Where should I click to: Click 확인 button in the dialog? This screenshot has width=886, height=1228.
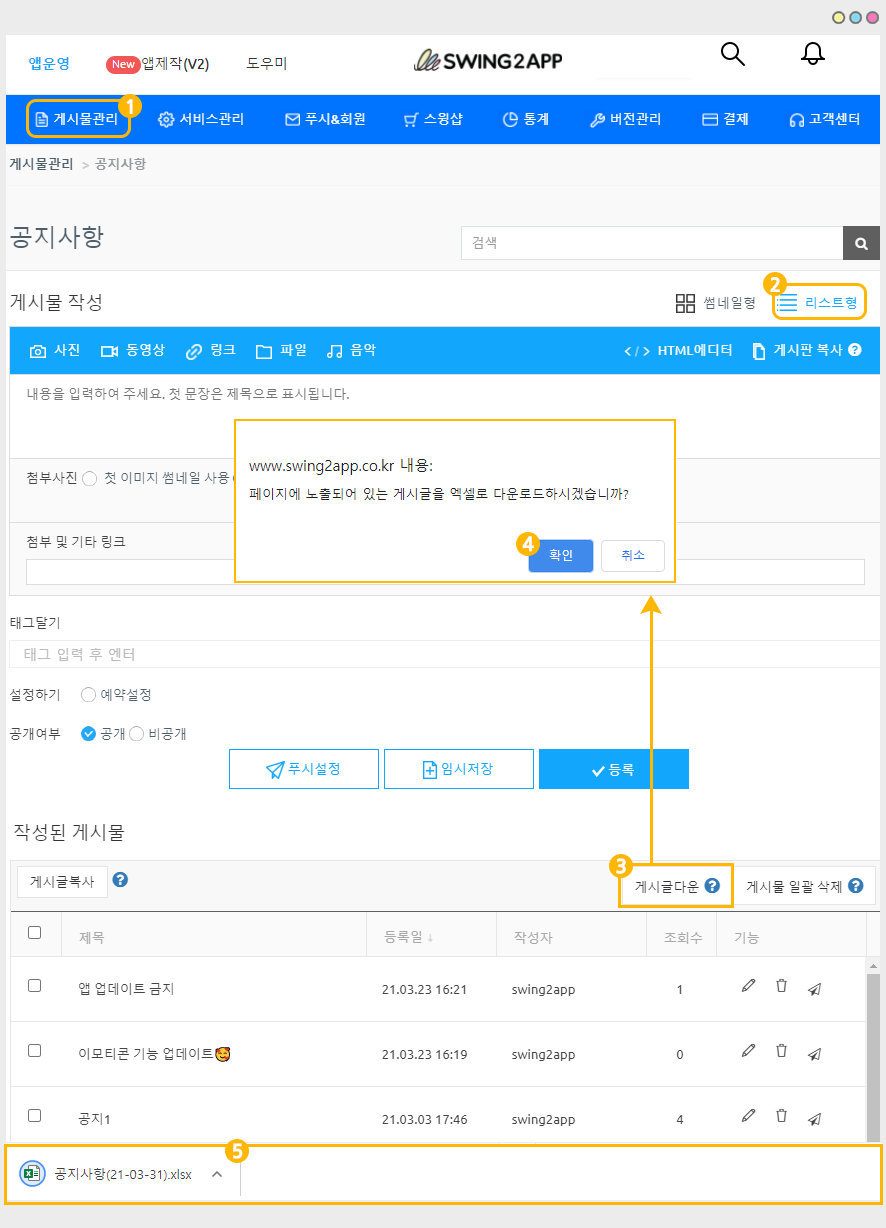pyautogui.click(x=561, y=556)
